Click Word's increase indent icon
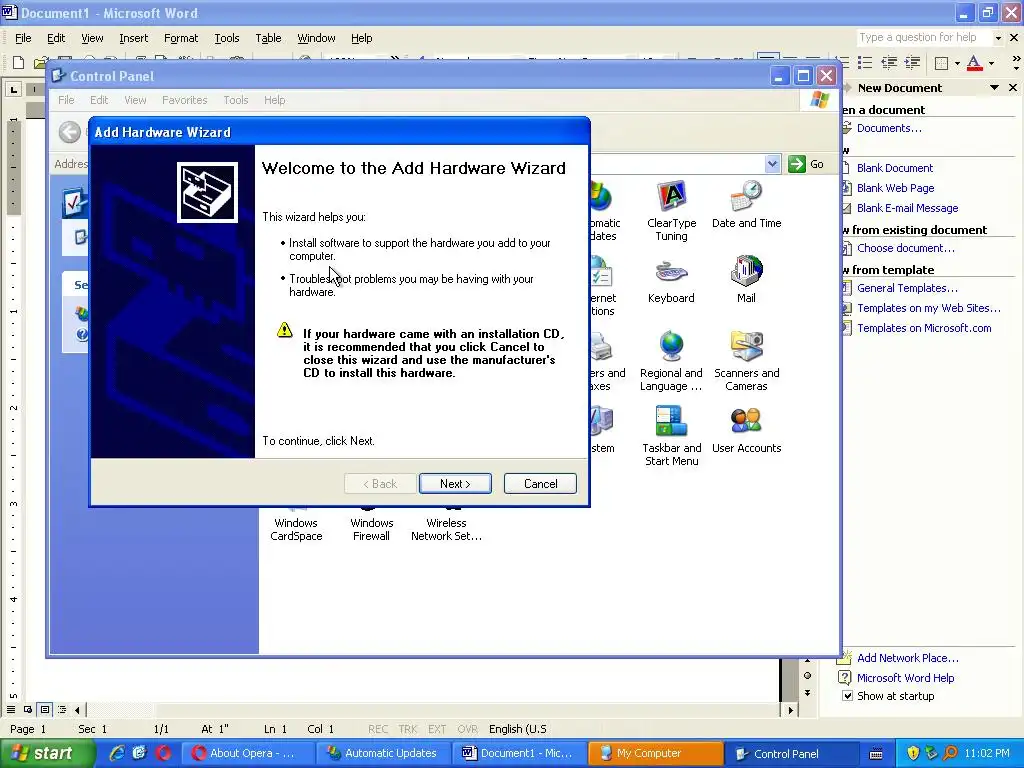The image size is (1024, 768). click(x=912, y=63)
